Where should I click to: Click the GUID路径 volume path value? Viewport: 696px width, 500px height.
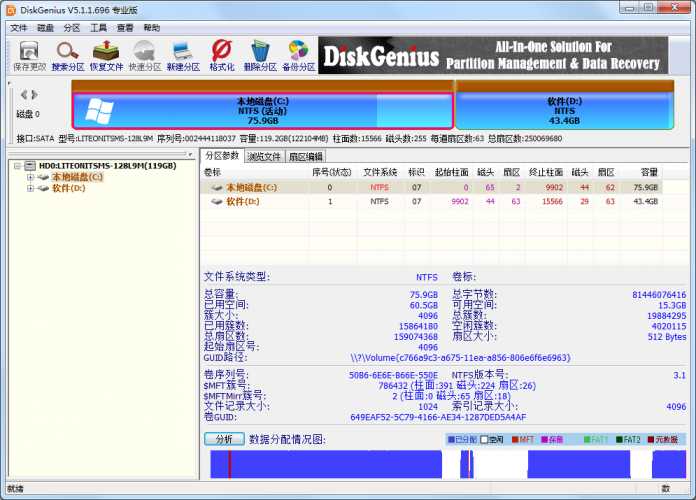click(460, 358)
